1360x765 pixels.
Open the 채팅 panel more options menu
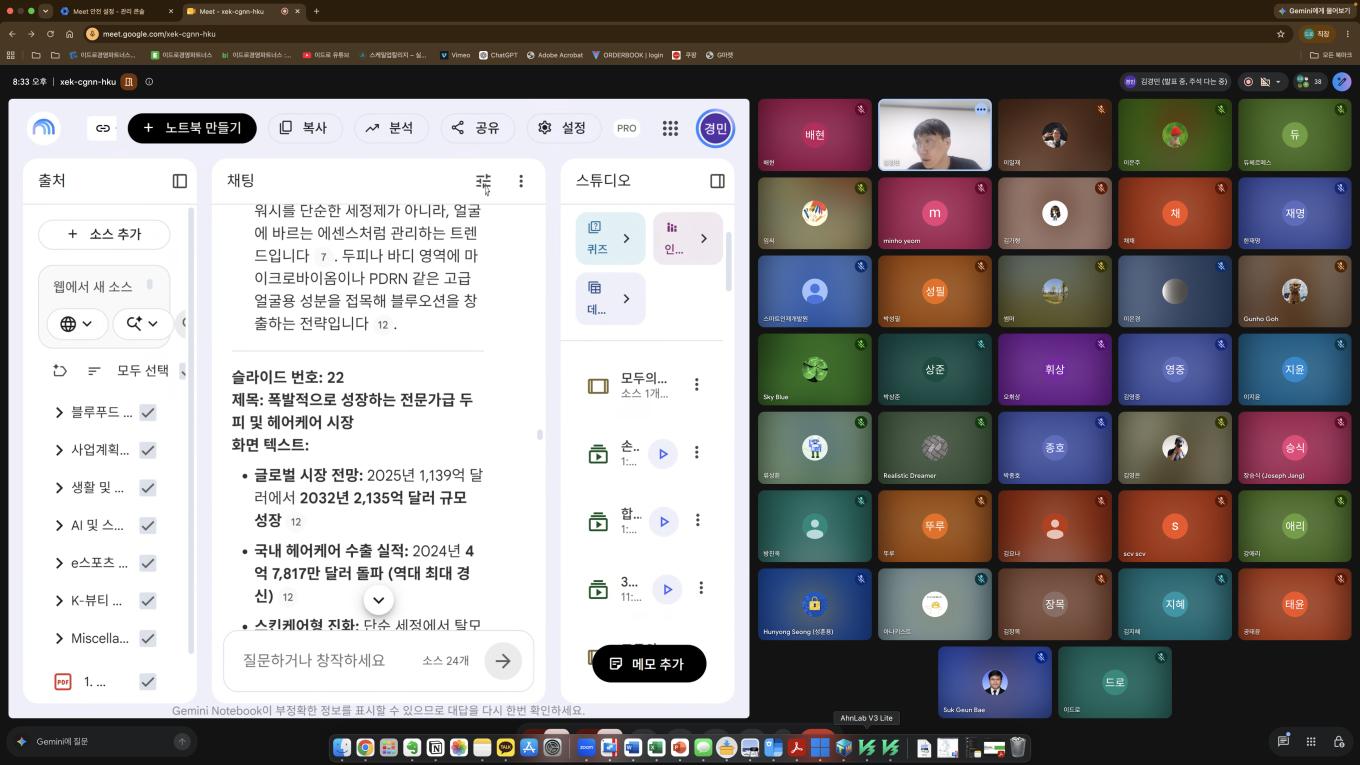(521, 181)
